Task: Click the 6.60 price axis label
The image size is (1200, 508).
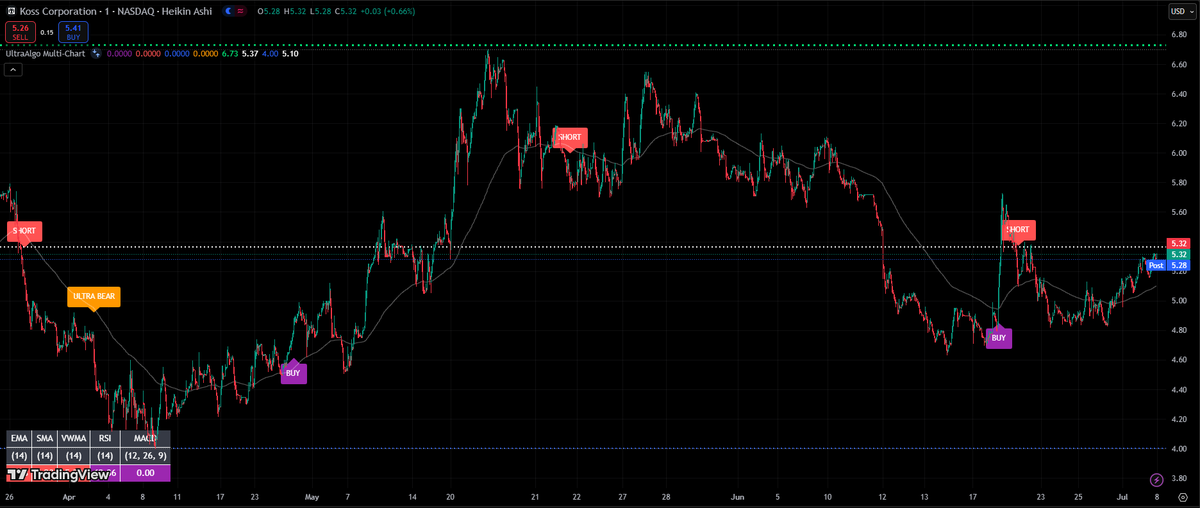Action: (x=1178, y=64)
